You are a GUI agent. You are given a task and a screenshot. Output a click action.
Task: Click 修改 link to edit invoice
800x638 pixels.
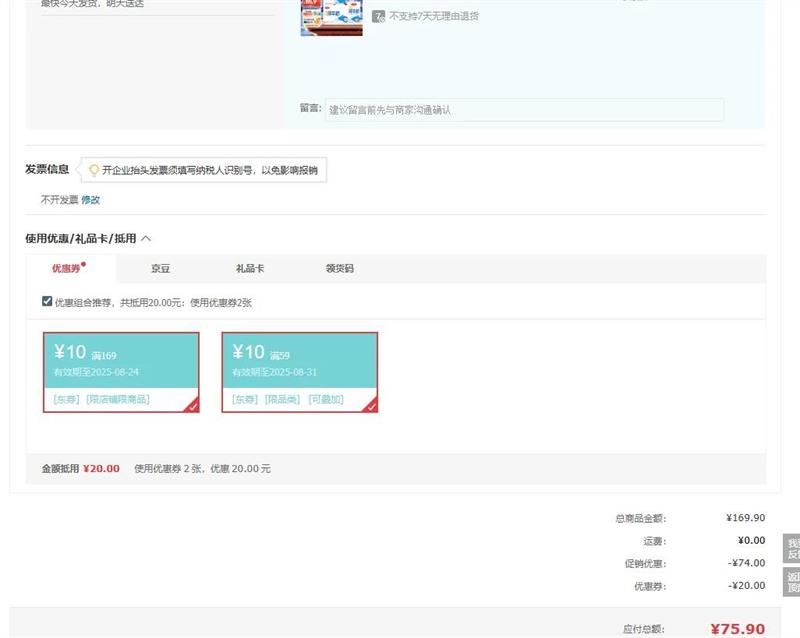point(90,200)
